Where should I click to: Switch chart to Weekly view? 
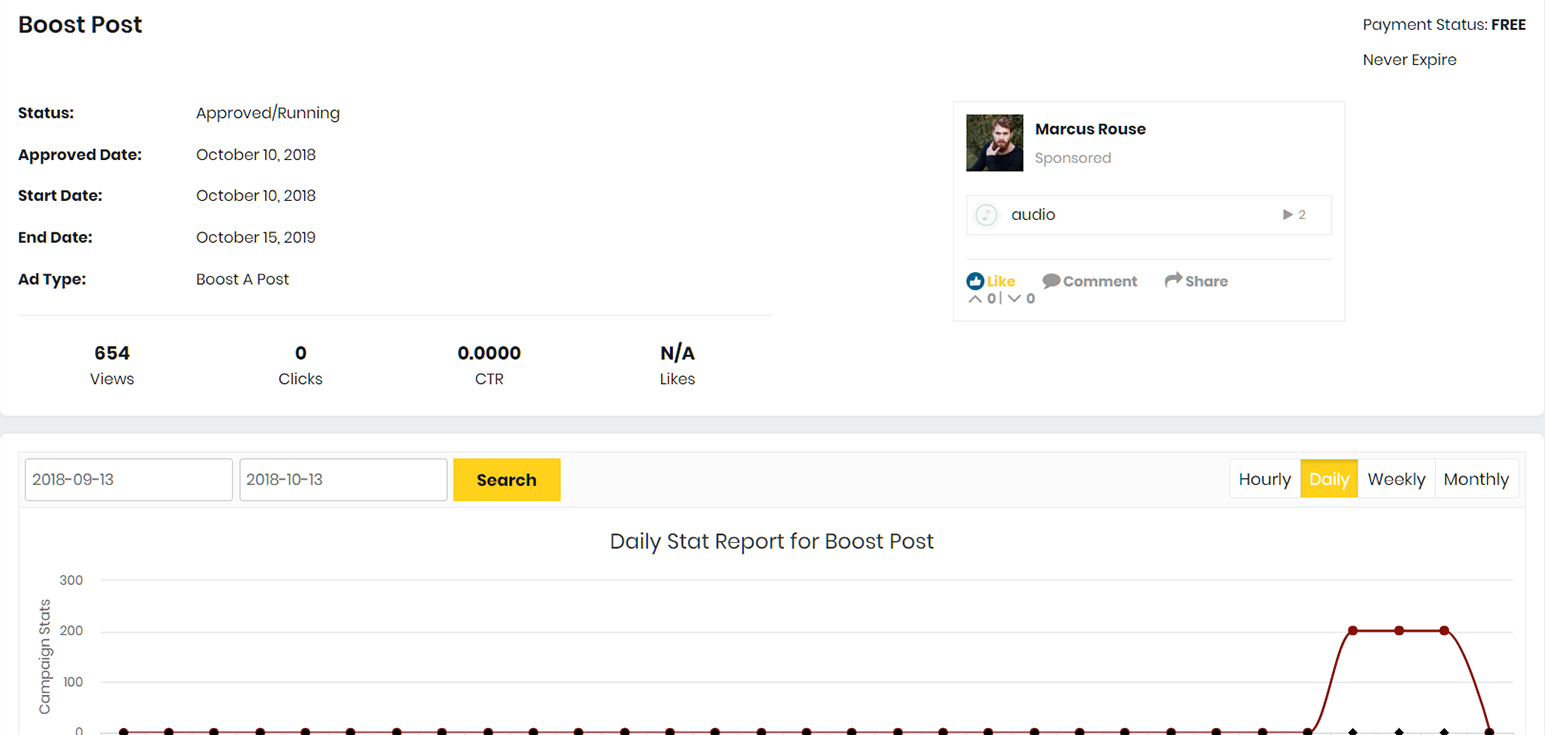point(1396,479)
